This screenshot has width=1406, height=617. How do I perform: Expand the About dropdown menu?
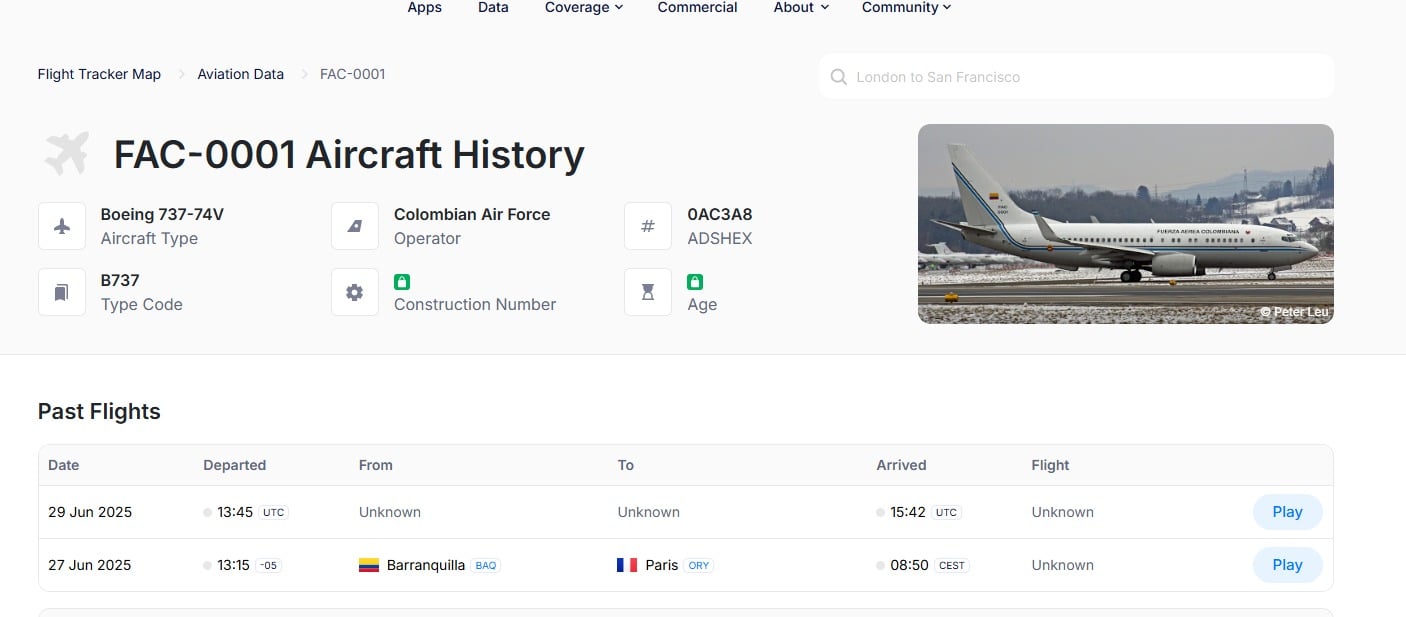pyautogui.click(x=801, y=8)
